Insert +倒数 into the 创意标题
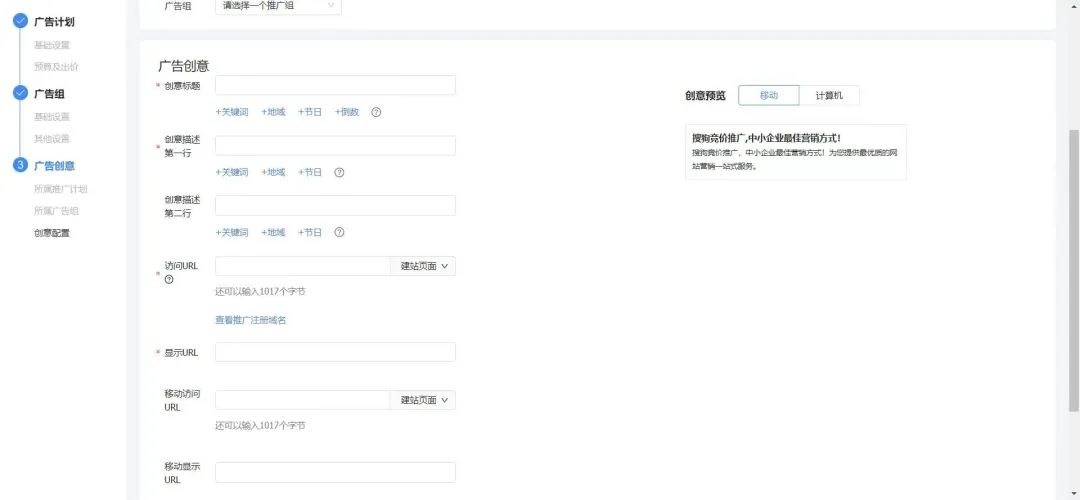This screenshot has width=1080, height=500. (347, 112)
